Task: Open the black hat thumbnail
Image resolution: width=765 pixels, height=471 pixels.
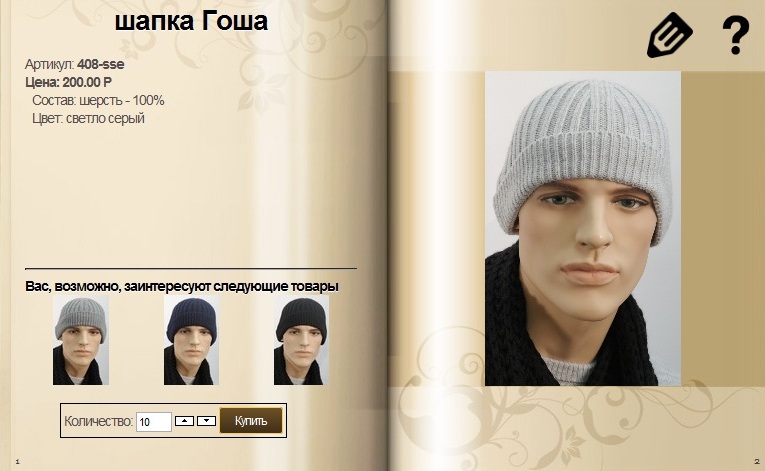Action: 301,340
